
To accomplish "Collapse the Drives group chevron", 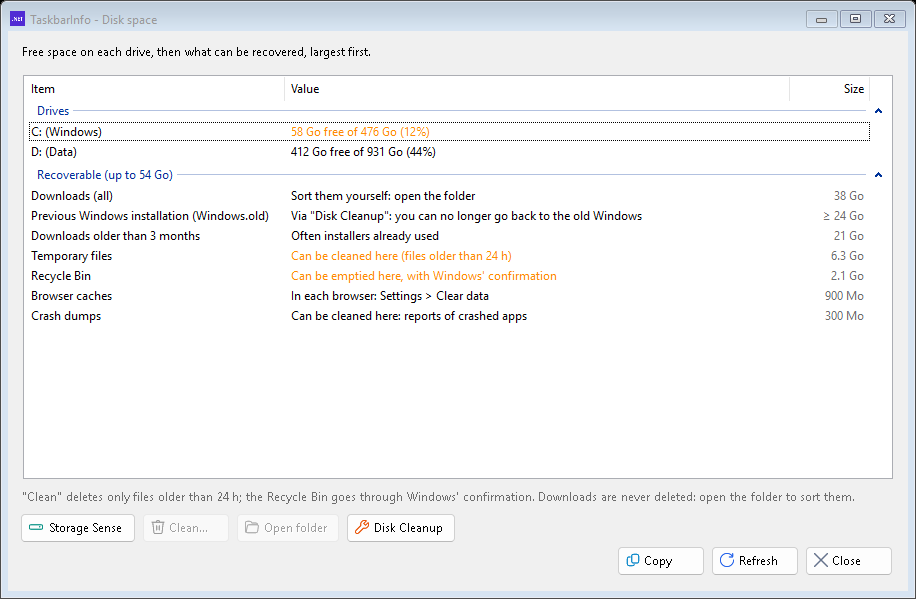I will (x=878, y=111).
